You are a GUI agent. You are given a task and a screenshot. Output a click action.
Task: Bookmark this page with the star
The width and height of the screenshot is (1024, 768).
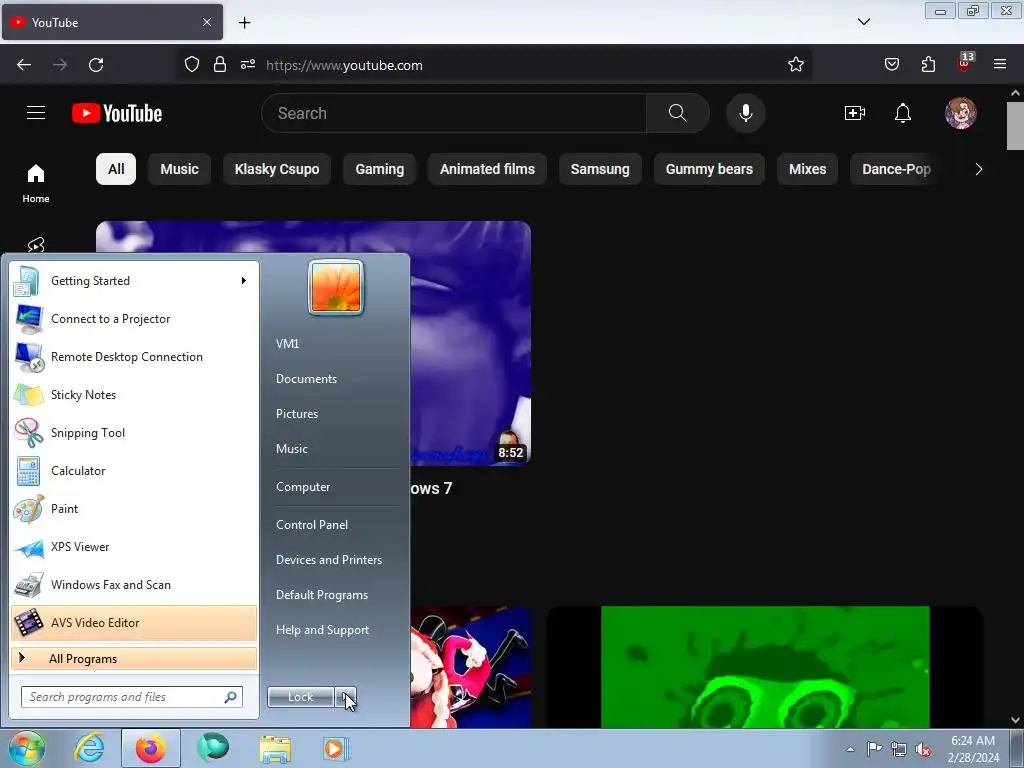pos(795,64)
